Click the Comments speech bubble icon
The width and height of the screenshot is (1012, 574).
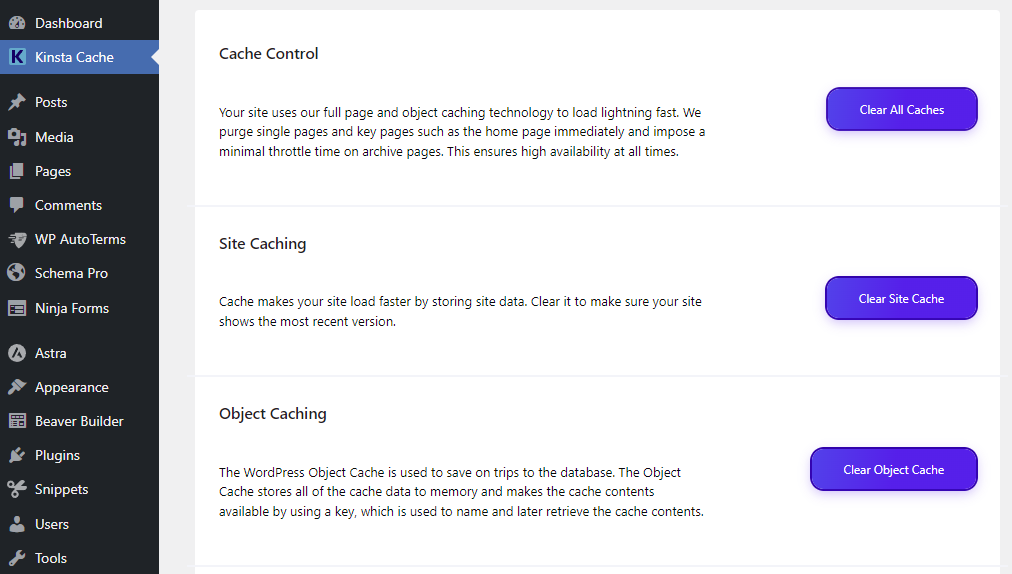(17, 205)
